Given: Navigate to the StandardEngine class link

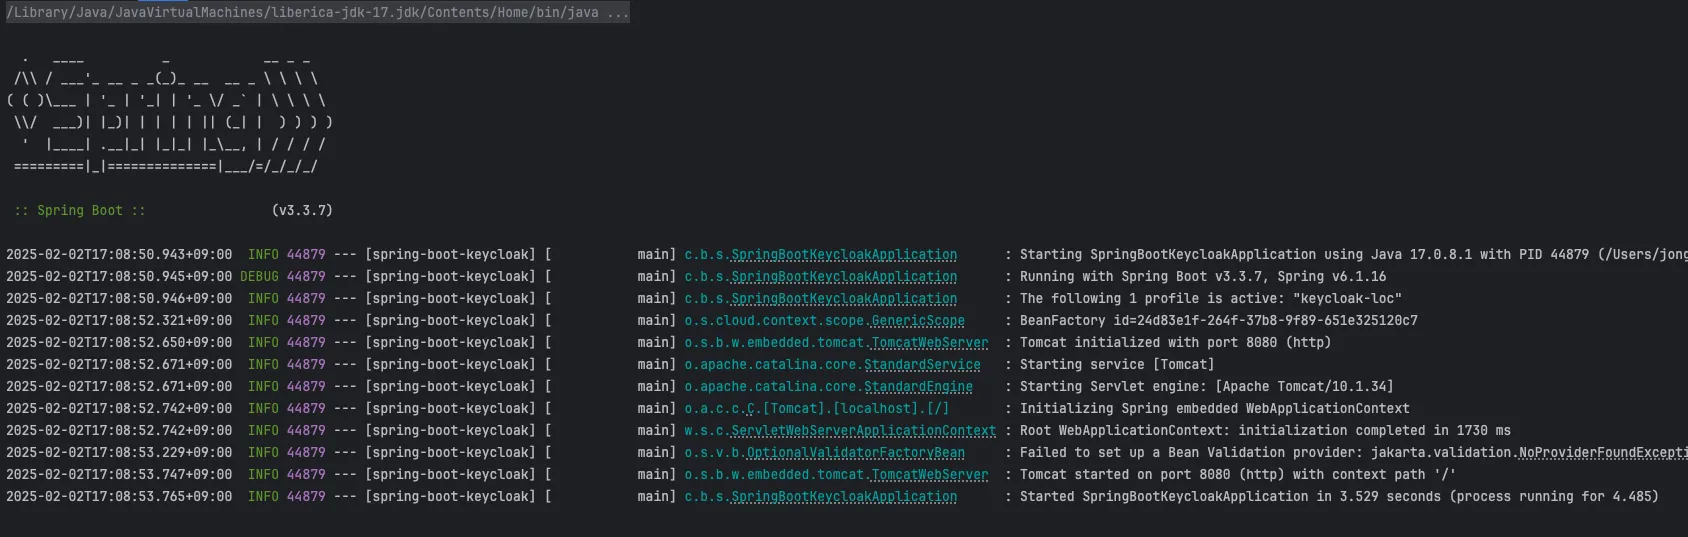Looking at the screenshot, I should pyautogui.click(x=918, y=387).
